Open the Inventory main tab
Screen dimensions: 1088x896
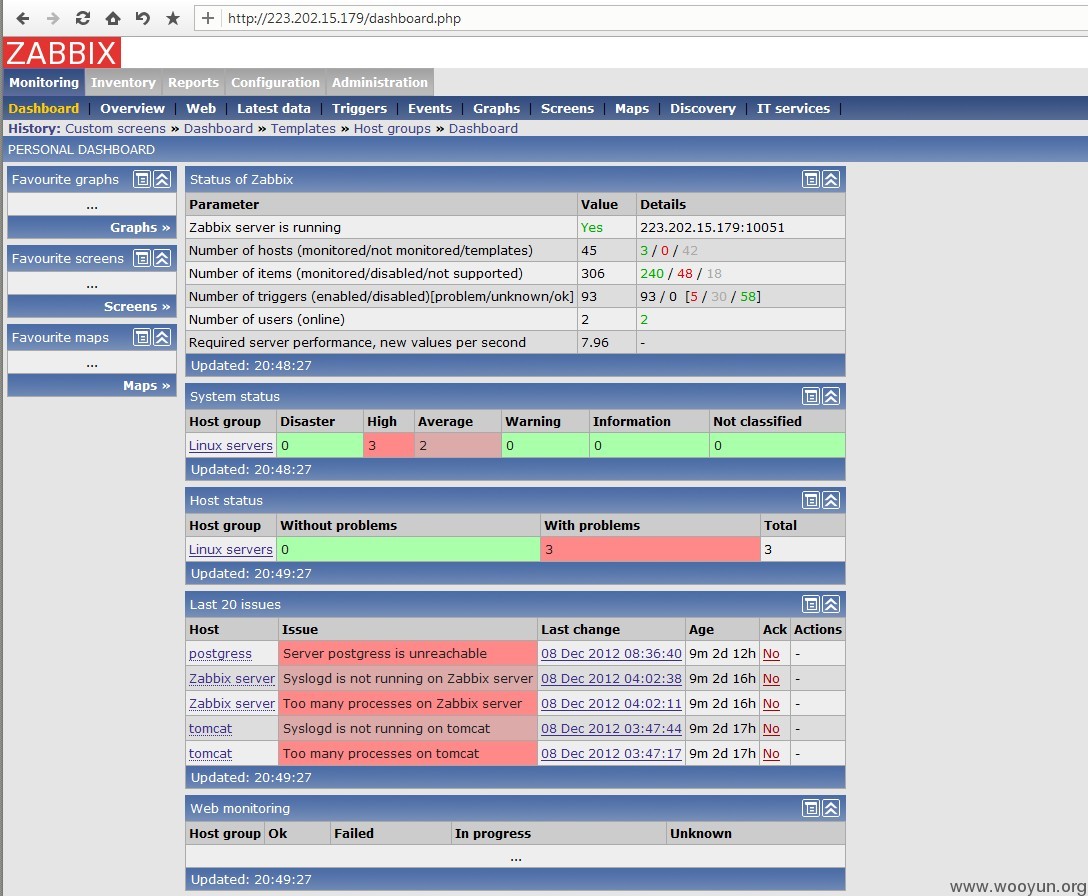pos(123,82)
